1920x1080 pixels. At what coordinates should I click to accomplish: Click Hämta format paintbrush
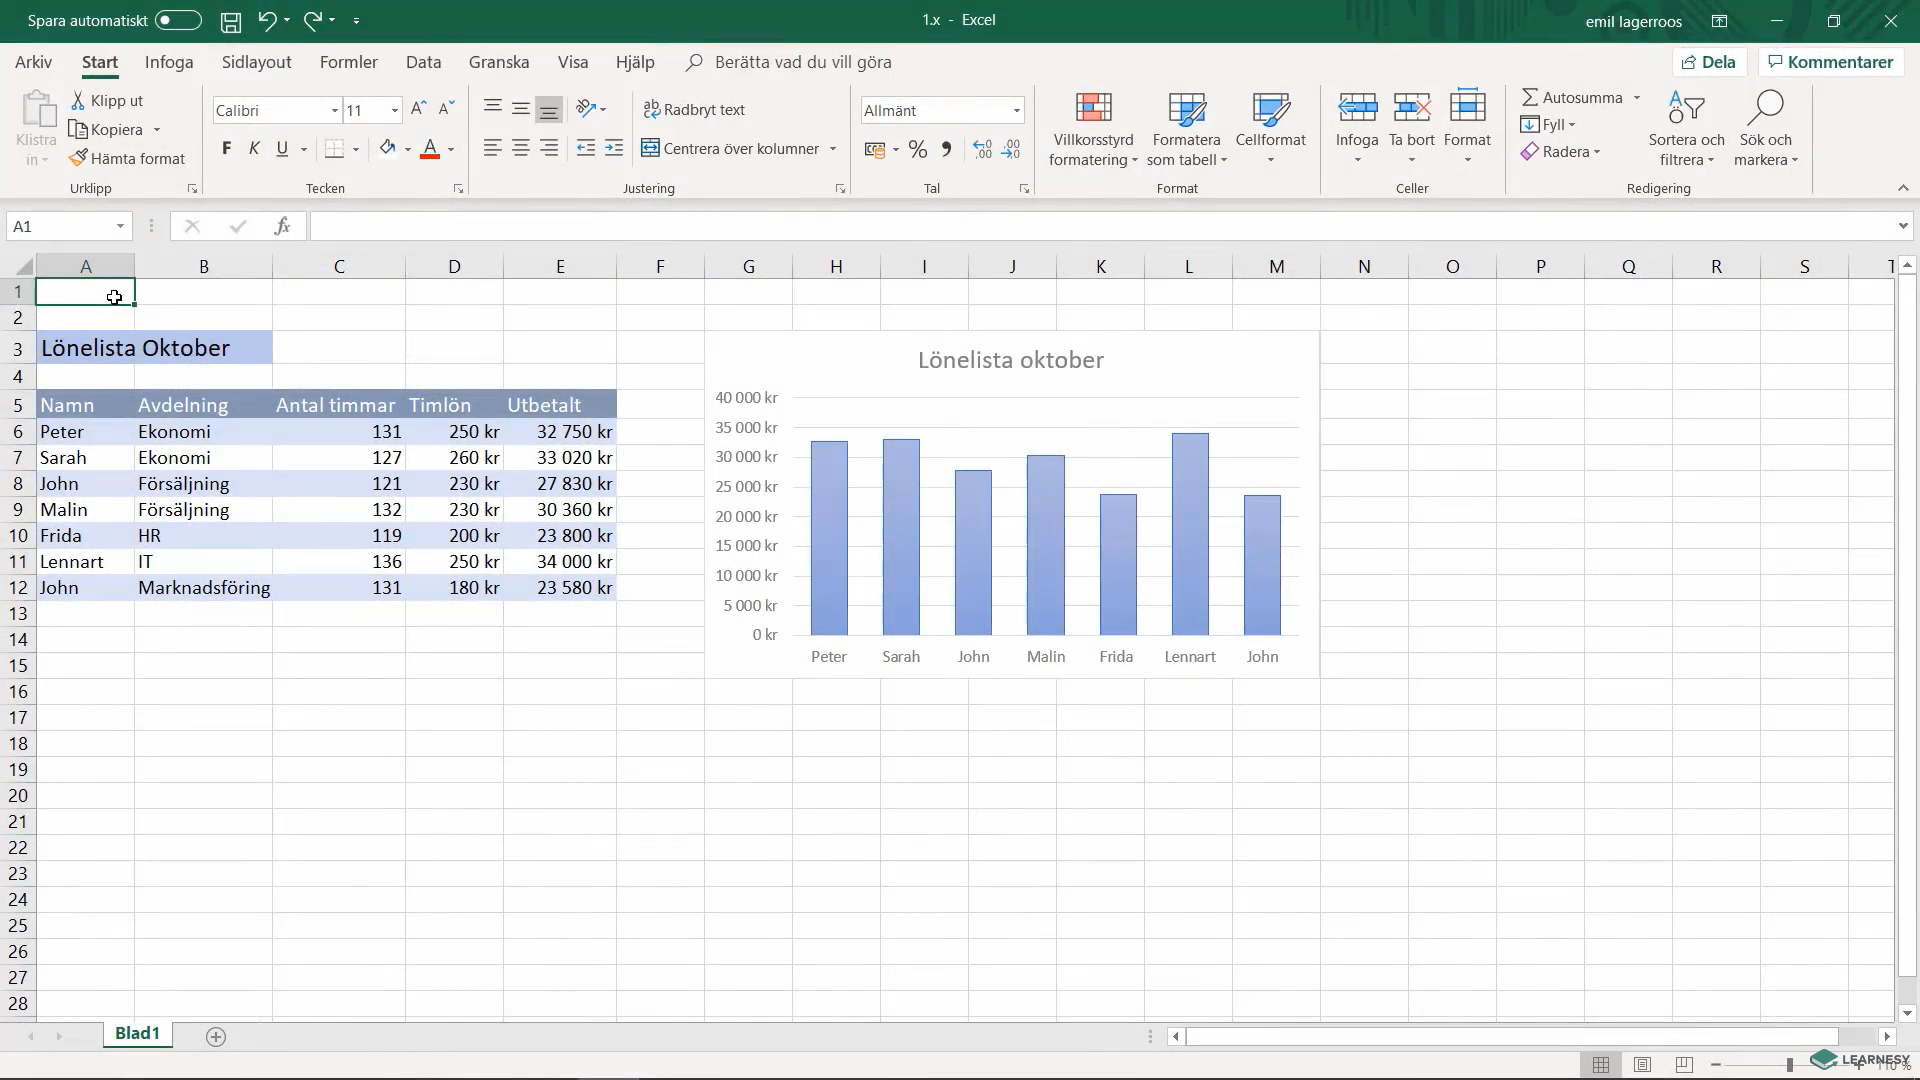point(78,158)
